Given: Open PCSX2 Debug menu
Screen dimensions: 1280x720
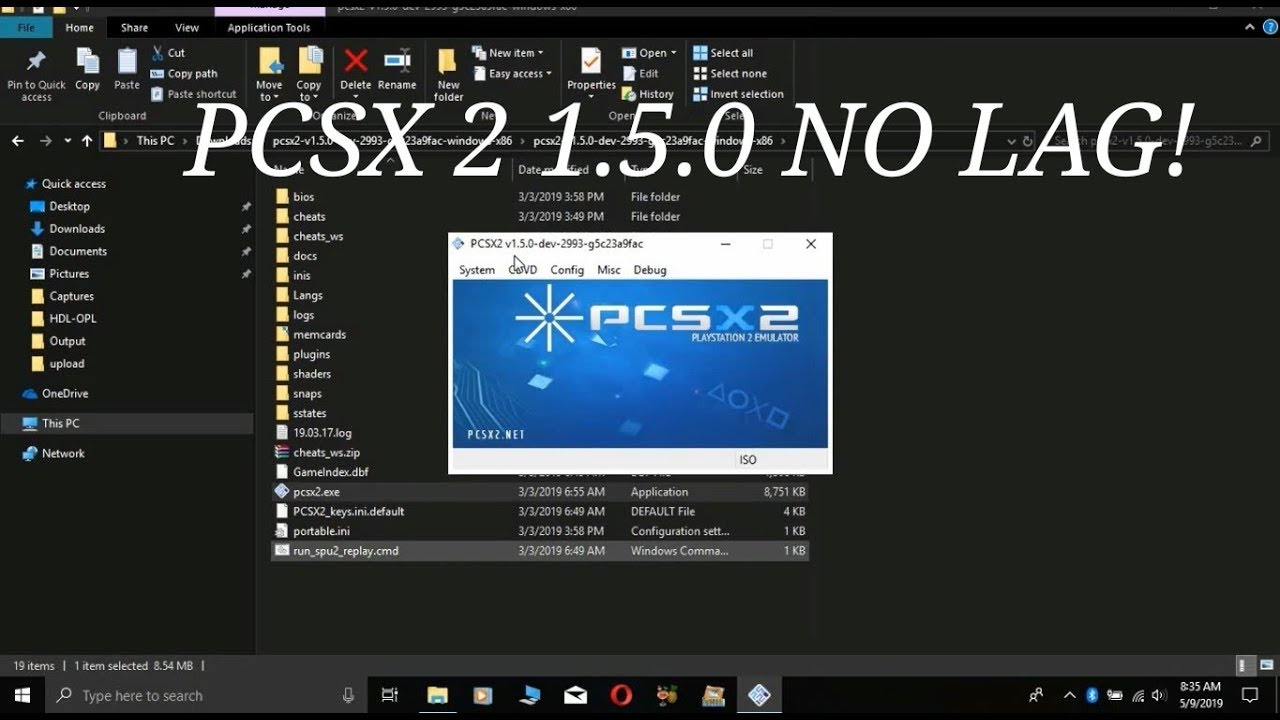Looking at the screenshot, I should (650, 270).
